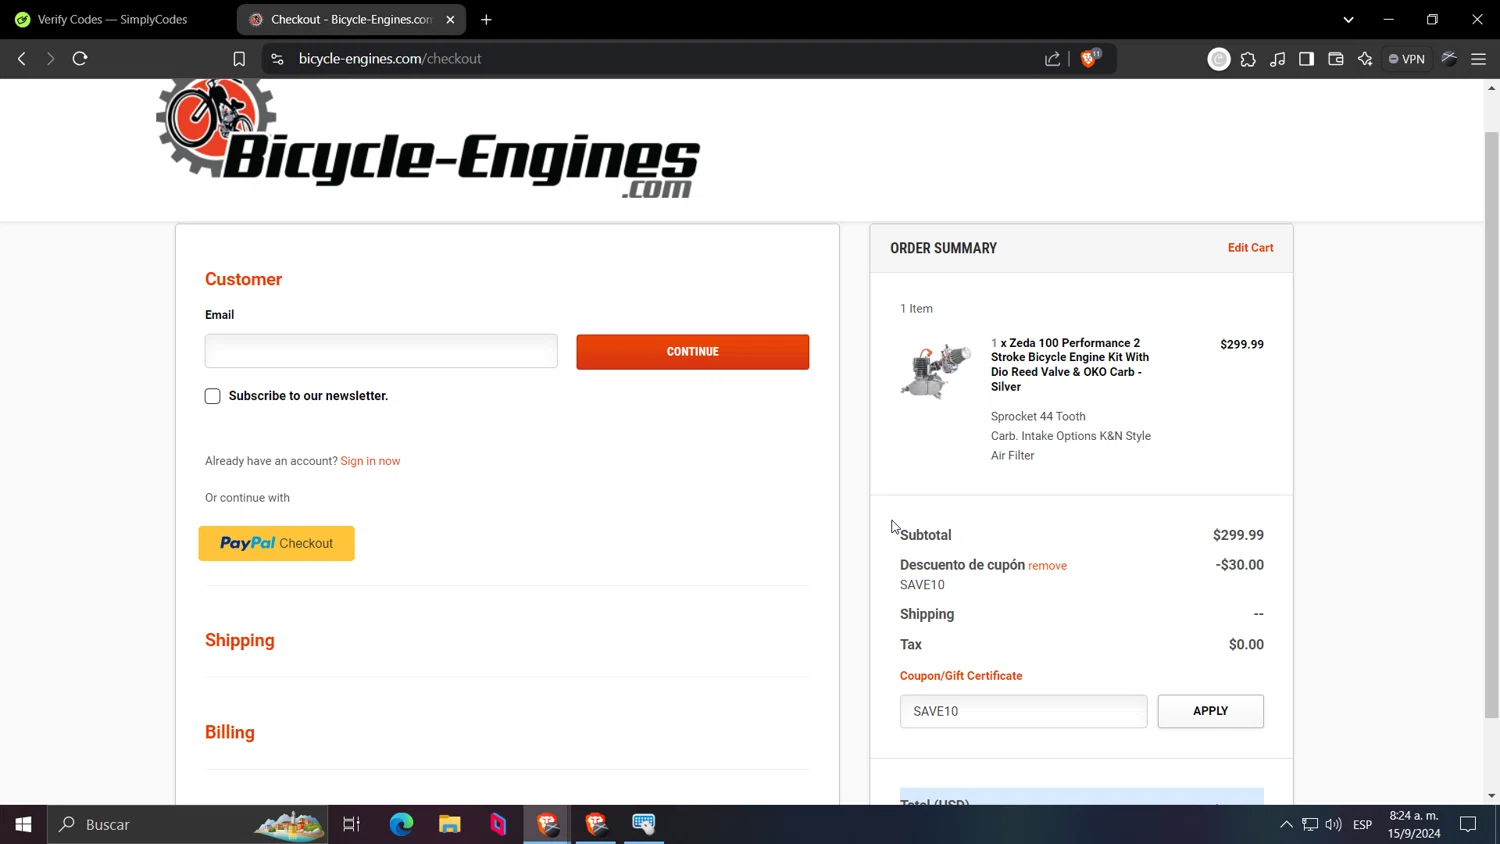The height and width of the screenshot is (844, 1500).
Task: Open the browser extensions puzzle icon
Action: pos(1248,59)
